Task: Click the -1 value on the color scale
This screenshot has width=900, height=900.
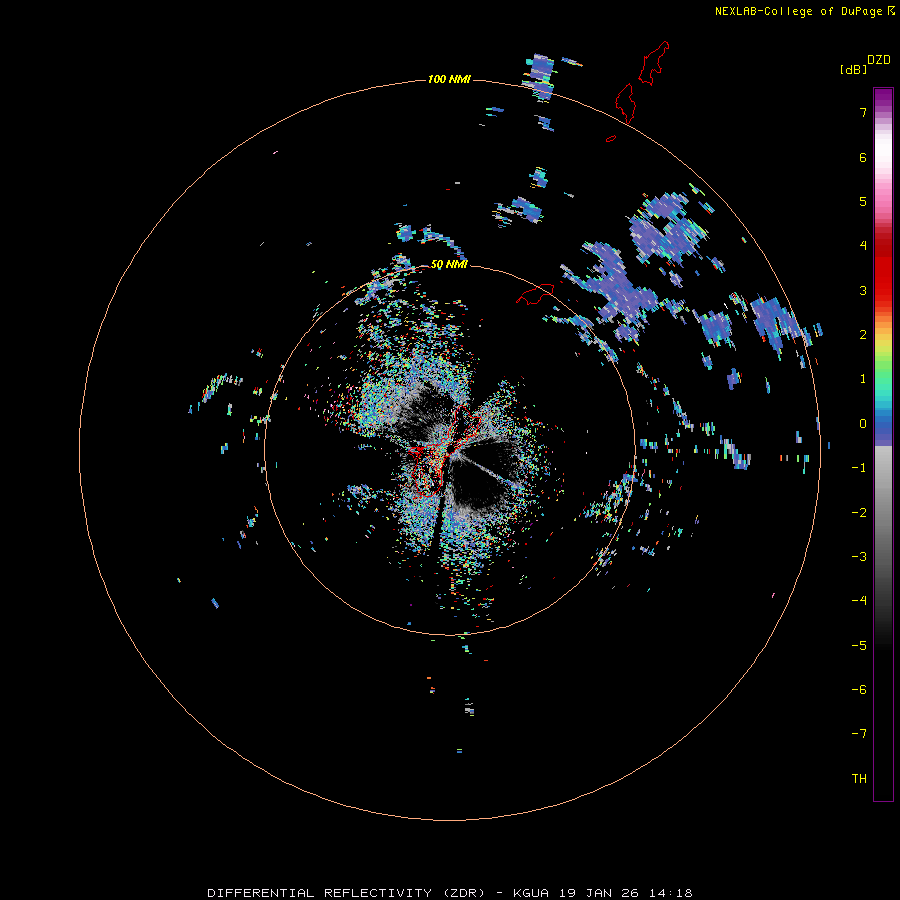Action: click(859, 468)
